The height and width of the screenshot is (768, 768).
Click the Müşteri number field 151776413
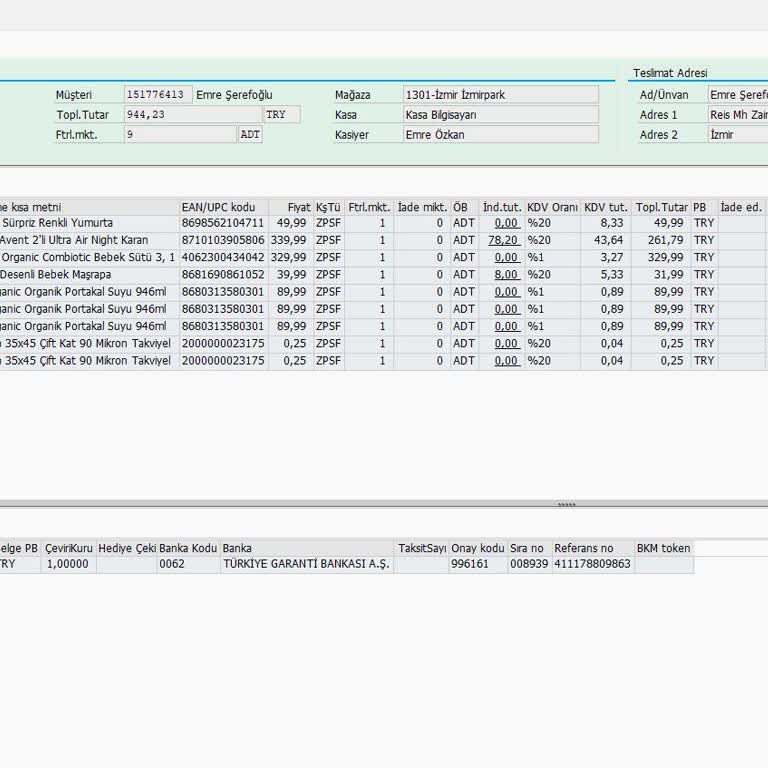(x=158, y=95)
